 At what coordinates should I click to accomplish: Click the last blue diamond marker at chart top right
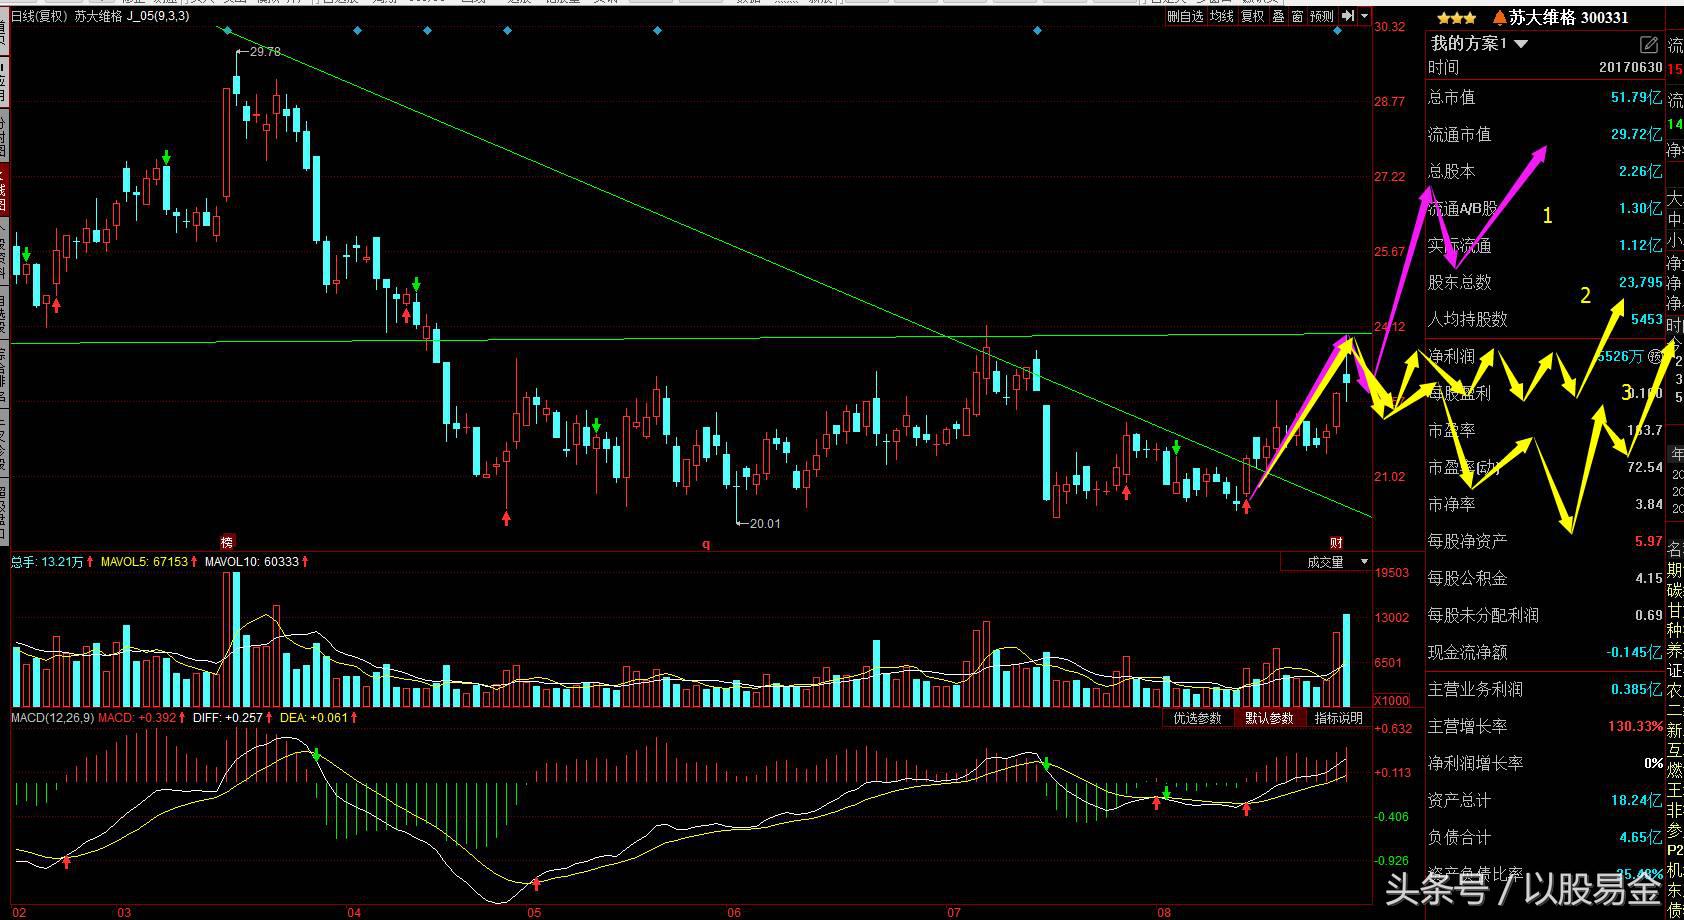[1338, 31]
